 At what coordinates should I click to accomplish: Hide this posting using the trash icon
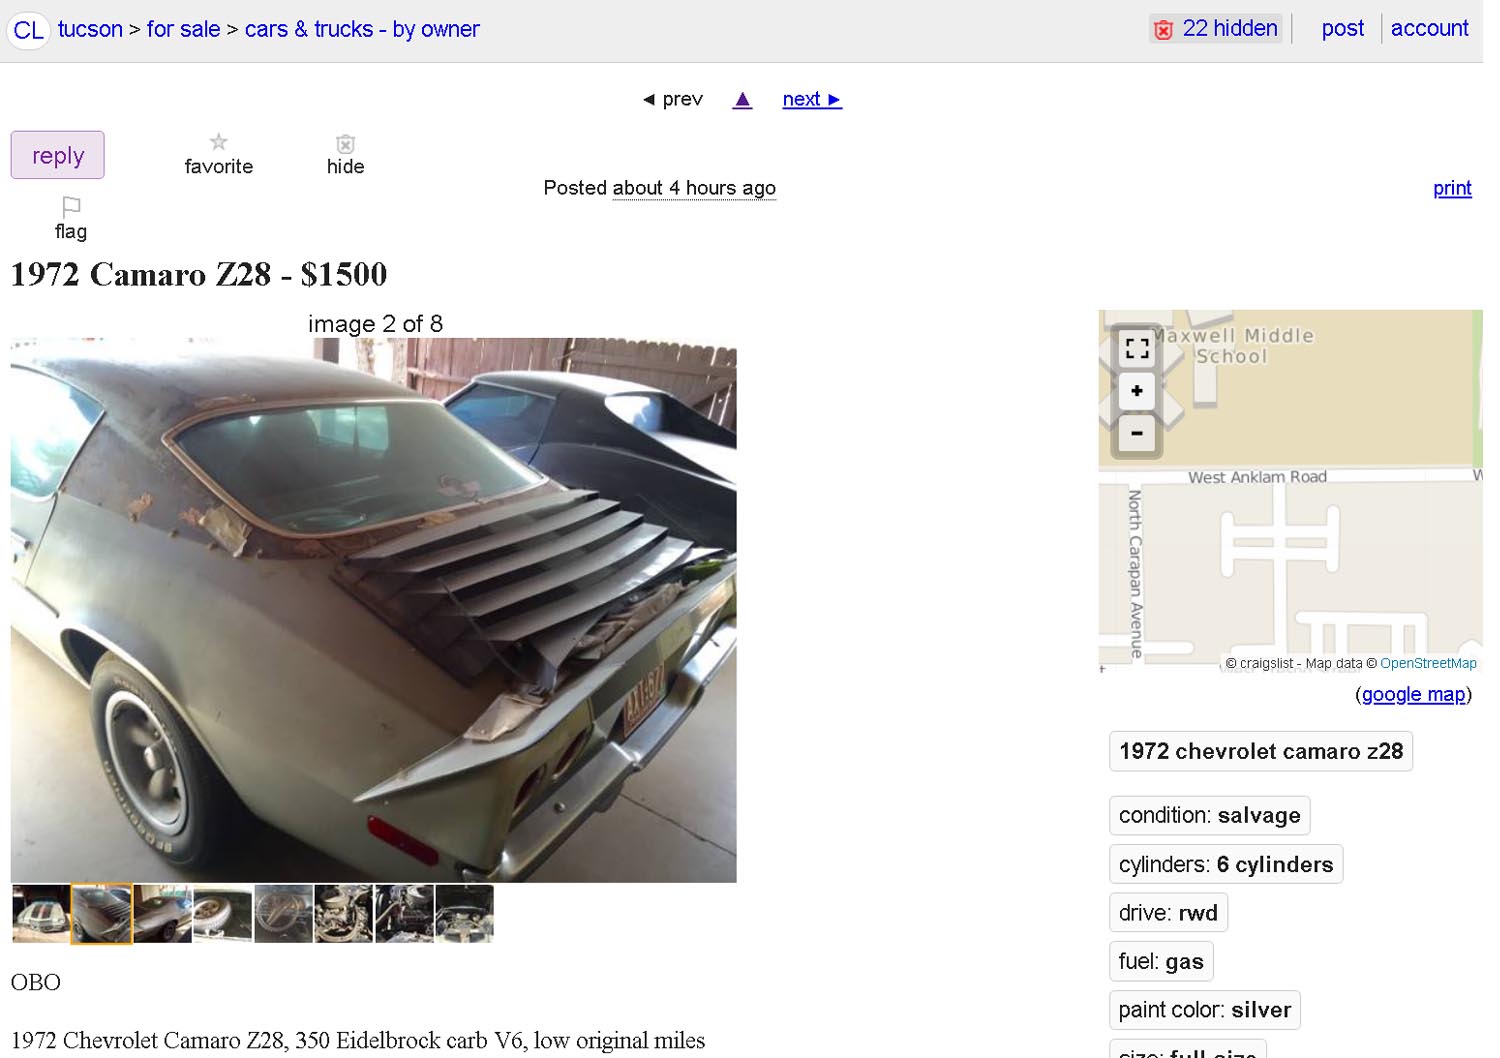345,144
